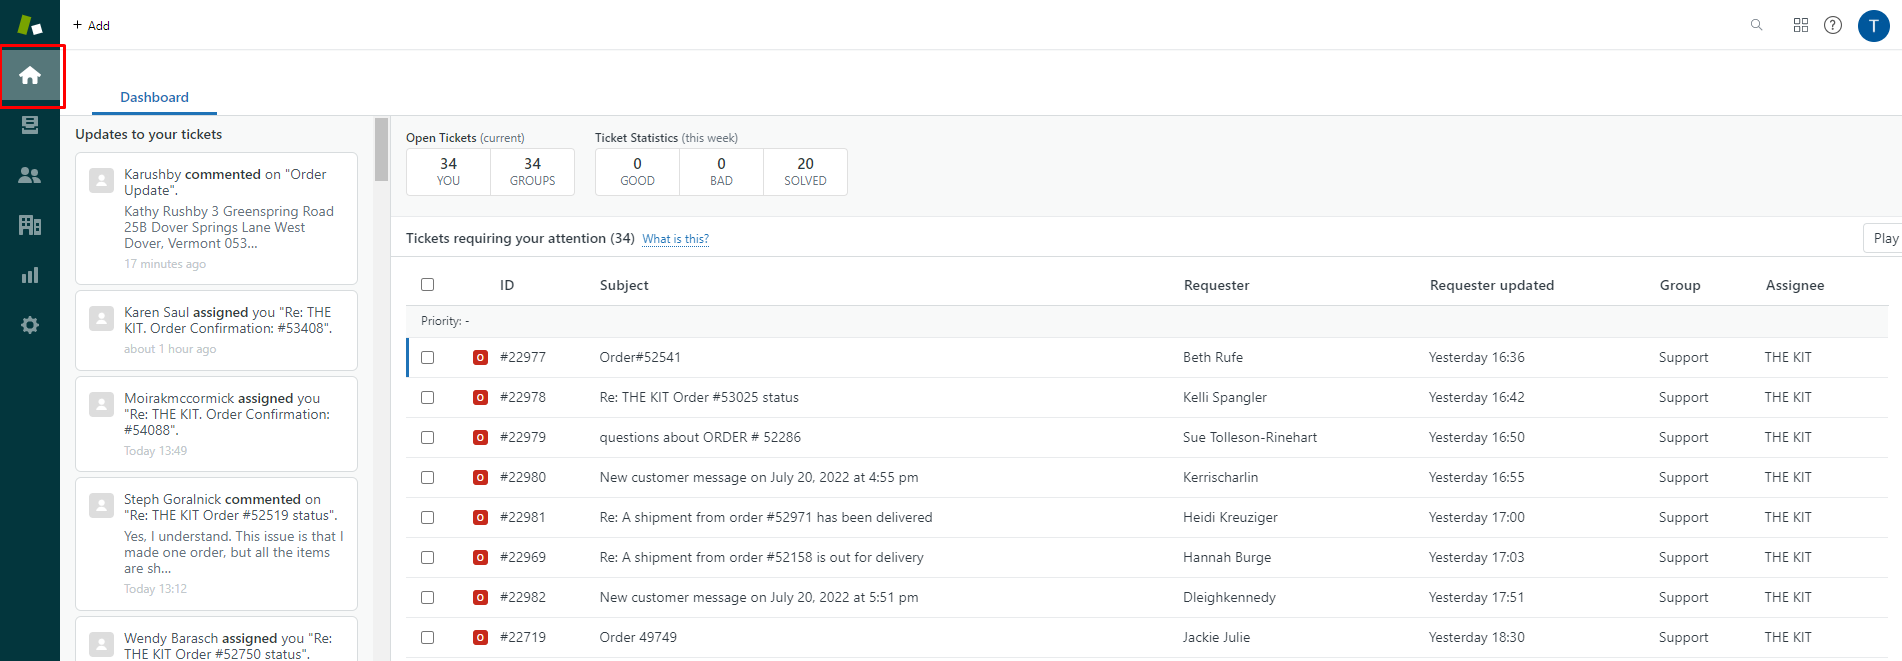Open the Admin settings gear icon
The height and width of the screenshot is (661, 1902).
pos(30,325)
